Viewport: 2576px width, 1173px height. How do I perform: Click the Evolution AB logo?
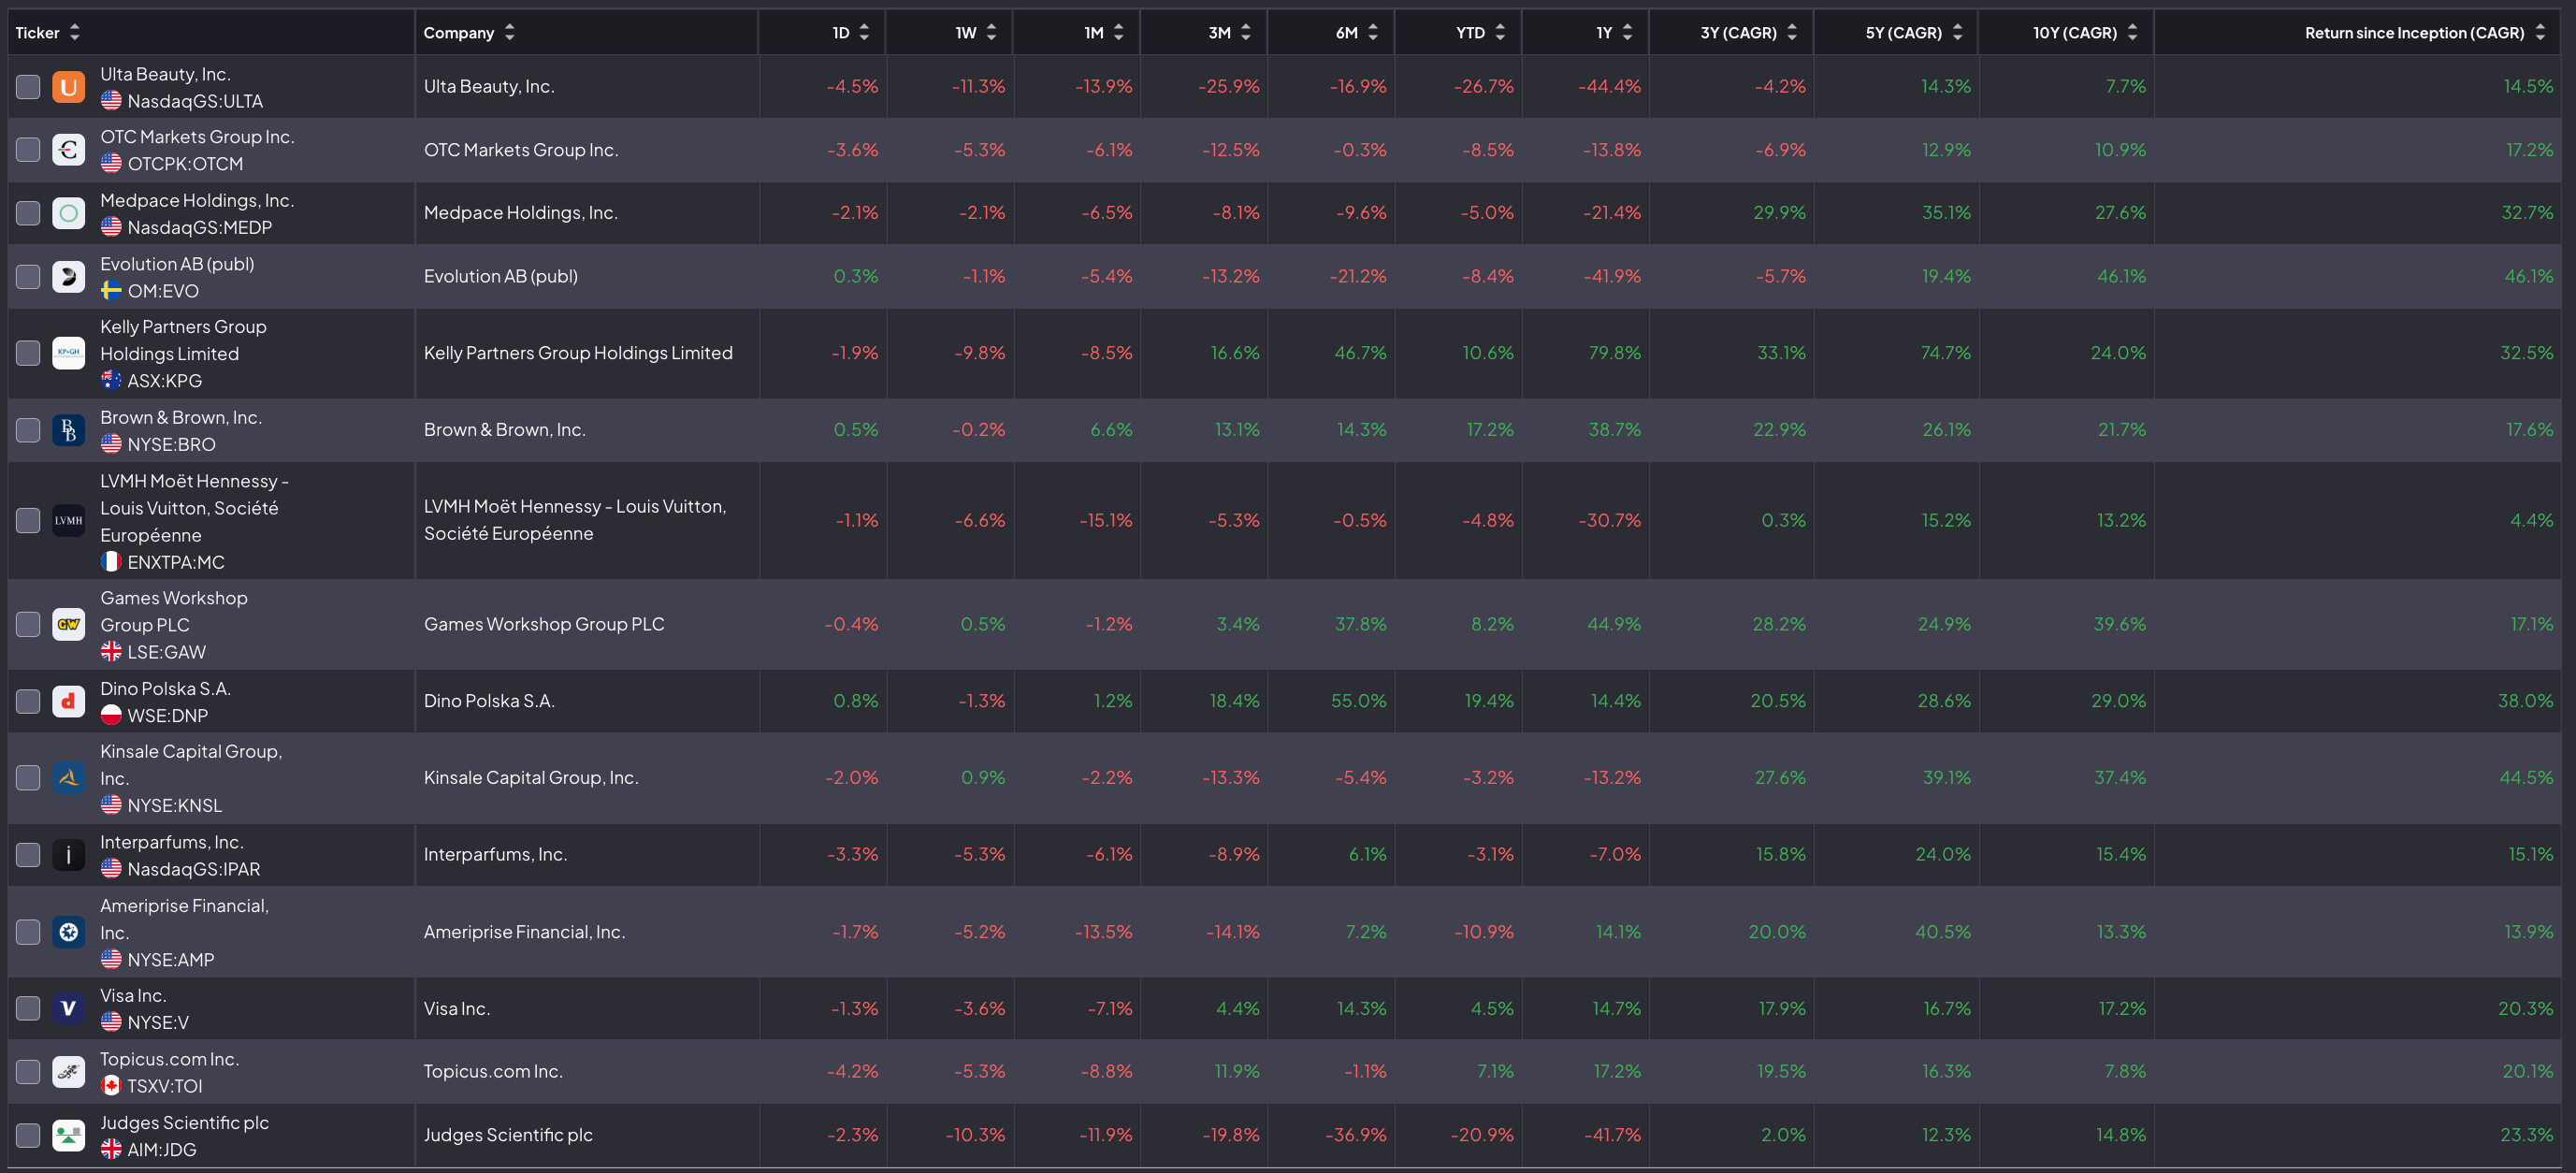click(68, 276)
